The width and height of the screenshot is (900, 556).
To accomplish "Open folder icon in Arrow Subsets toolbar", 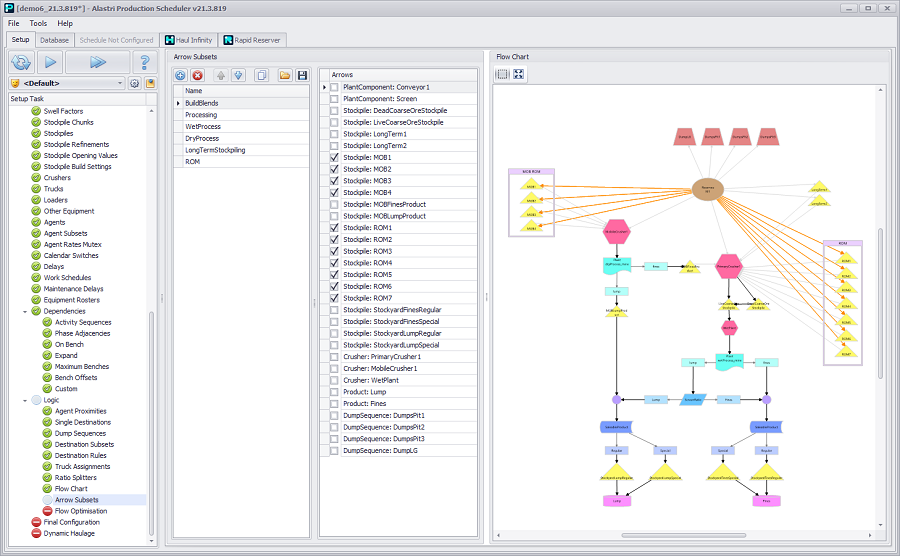I will (285, 75).
